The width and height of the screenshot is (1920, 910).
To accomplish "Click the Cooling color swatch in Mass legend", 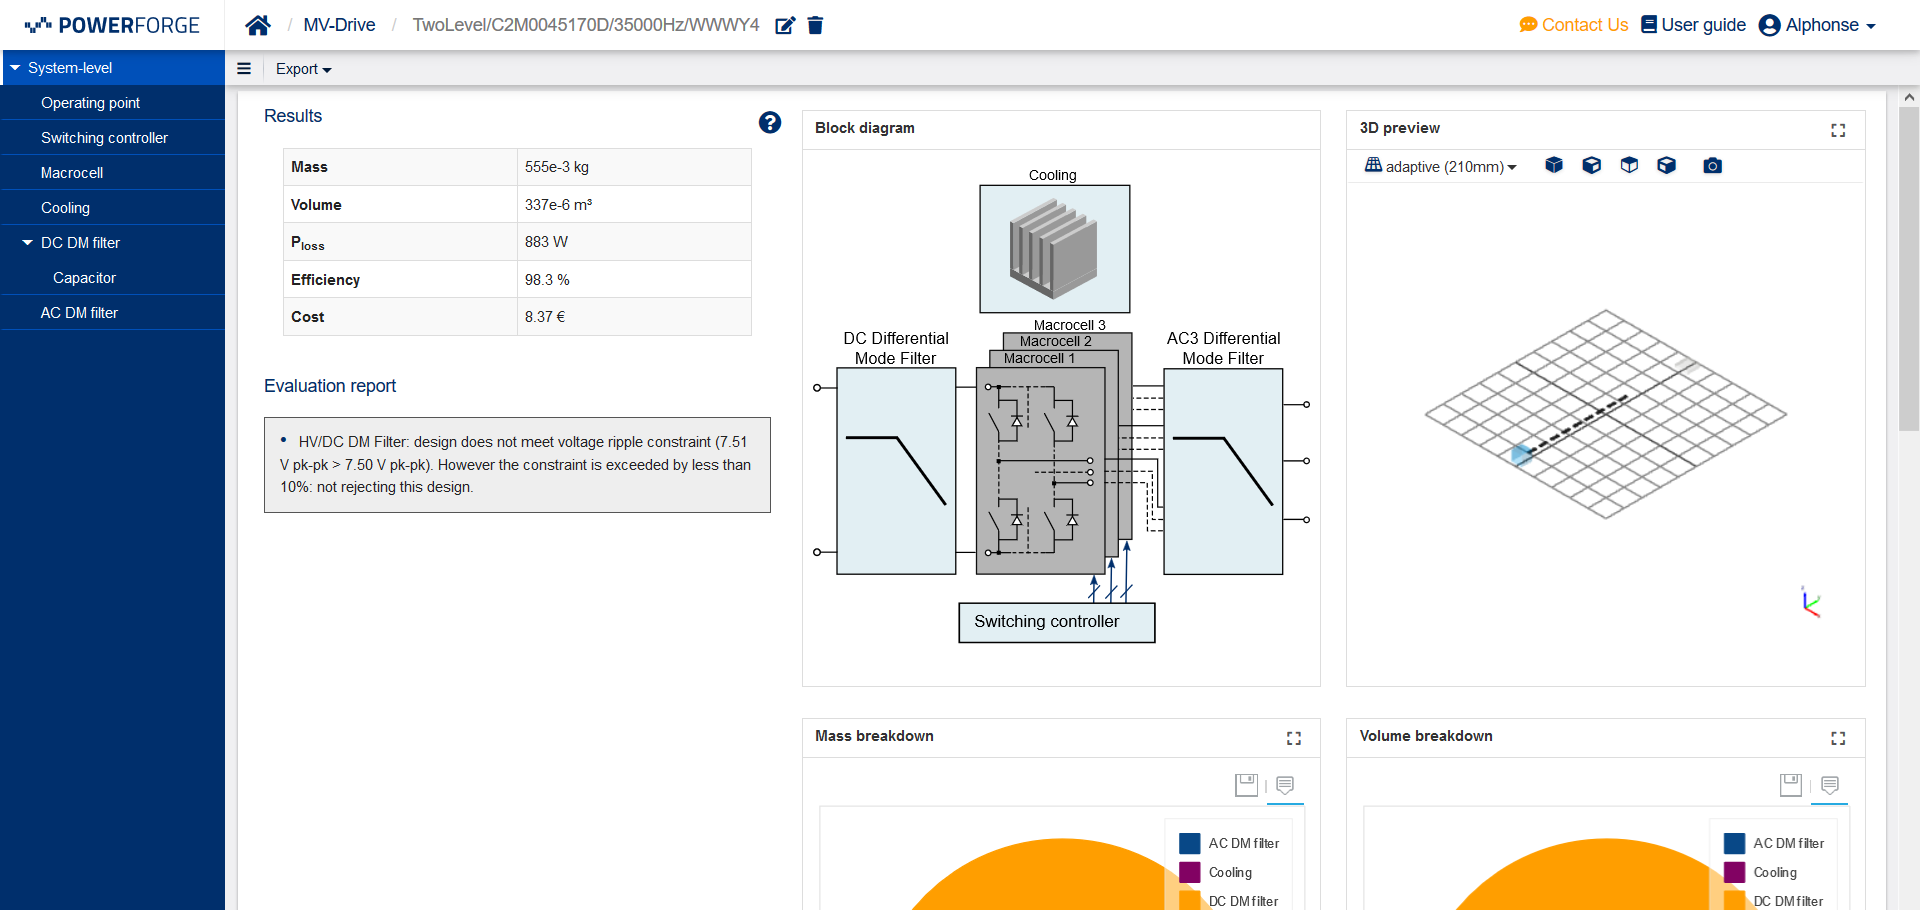I will click(1189, 872).
